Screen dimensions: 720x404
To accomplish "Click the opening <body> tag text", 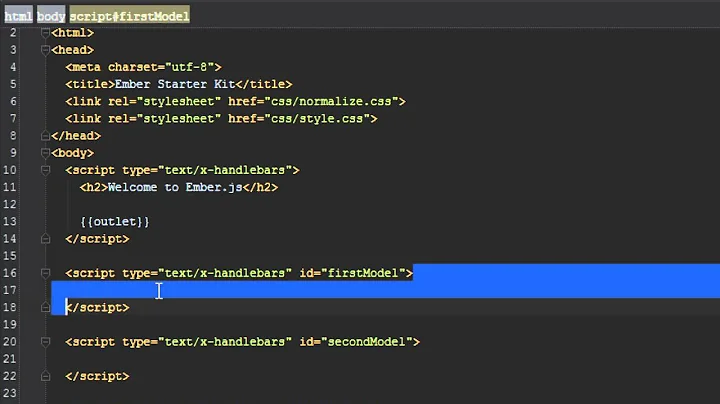I will (73, 153).
